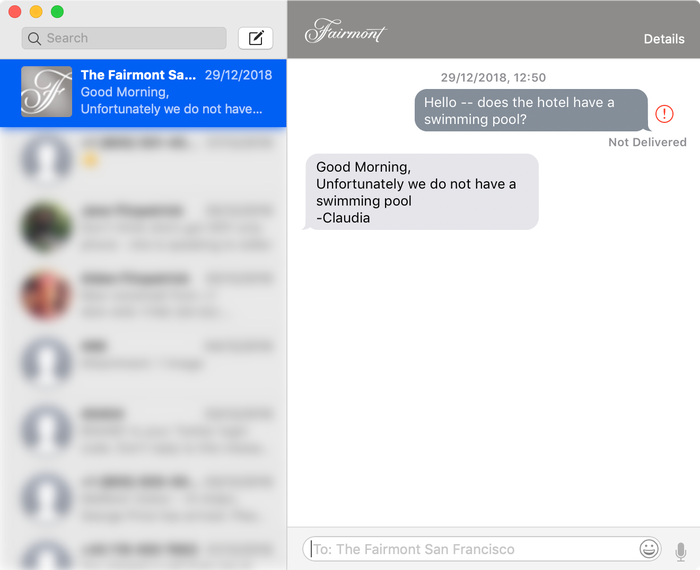This screenshot has width=700, height=570.
Task: Focus the Search conversations field
Action: (x=124, y=38)
